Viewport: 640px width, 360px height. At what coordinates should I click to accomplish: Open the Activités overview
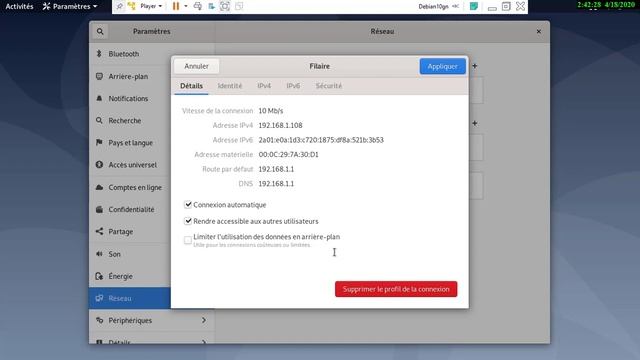click(x=19, y=6)
